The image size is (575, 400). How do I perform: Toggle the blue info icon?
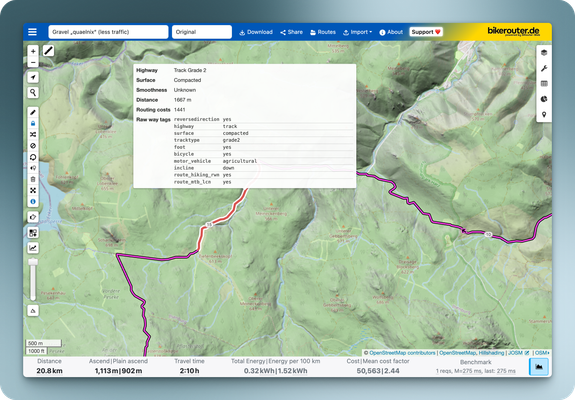pyautogui.click(x=33, y=202)
